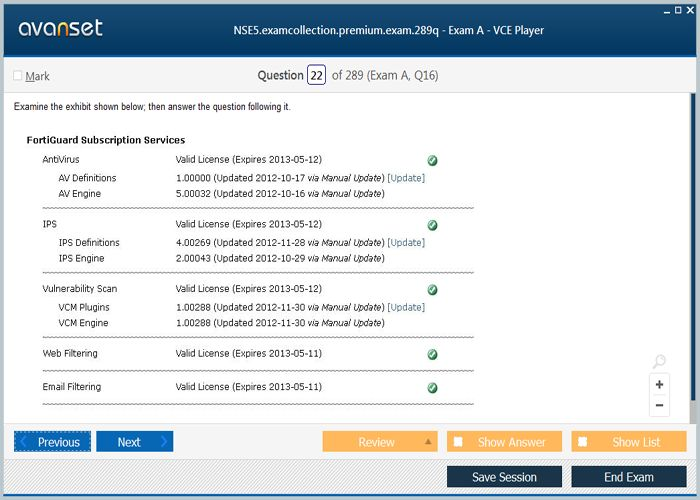This screenshot has width=700, height=500.
Task: Go to the Next question
Action: (134, 442)
